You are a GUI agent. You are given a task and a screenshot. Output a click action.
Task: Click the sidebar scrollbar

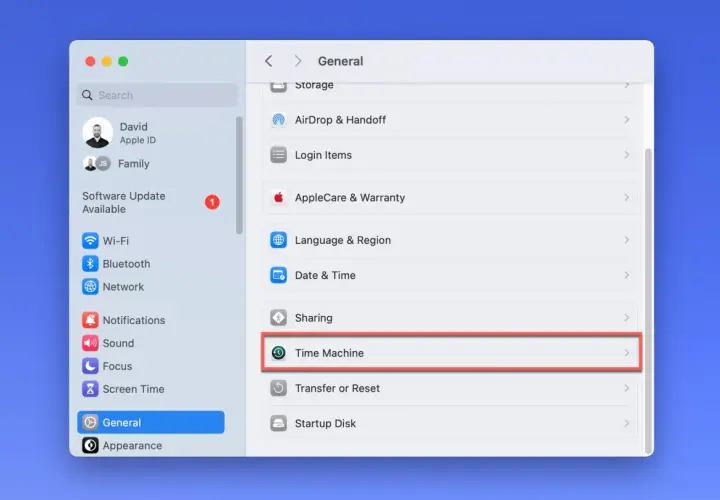239,175
